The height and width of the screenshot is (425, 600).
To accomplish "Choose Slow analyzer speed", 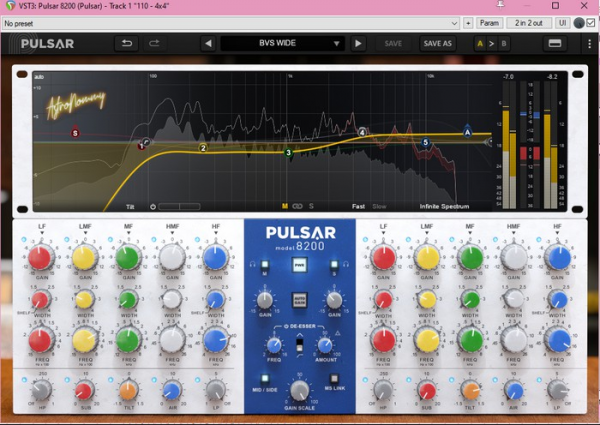I will 379,206.
